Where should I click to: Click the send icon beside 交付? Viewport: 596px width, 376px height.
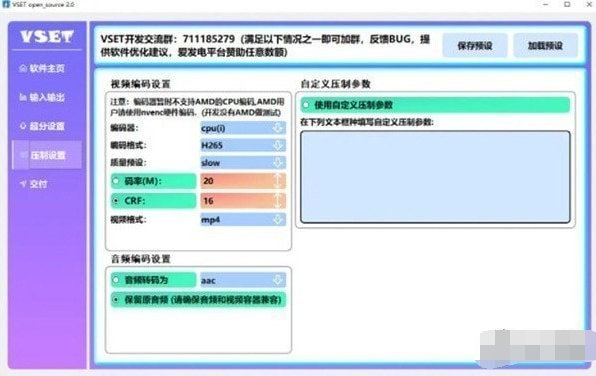pyautogui.click(x=23, y=184)
